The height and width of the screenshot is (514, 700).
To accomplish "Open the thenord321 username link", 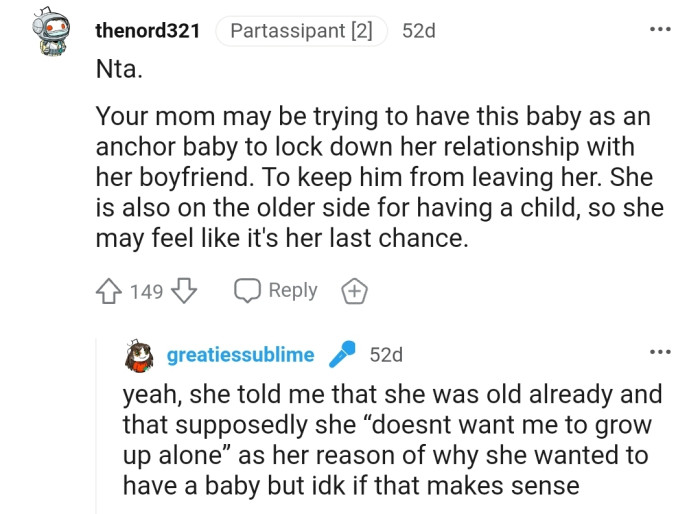I will click(148, 31).
